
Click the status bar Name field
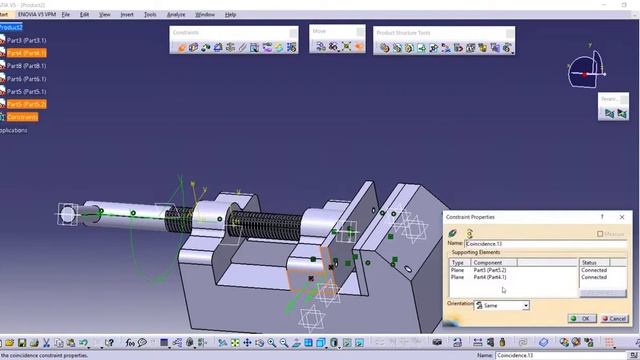[561, 355]
